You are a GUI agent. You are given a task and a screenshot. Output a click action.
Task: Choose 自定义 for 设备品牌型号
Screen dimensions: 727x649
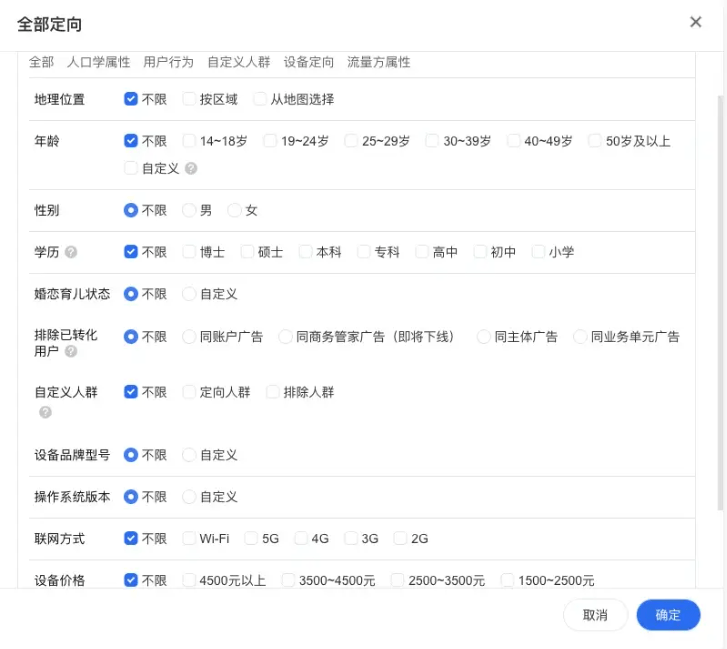189,455
